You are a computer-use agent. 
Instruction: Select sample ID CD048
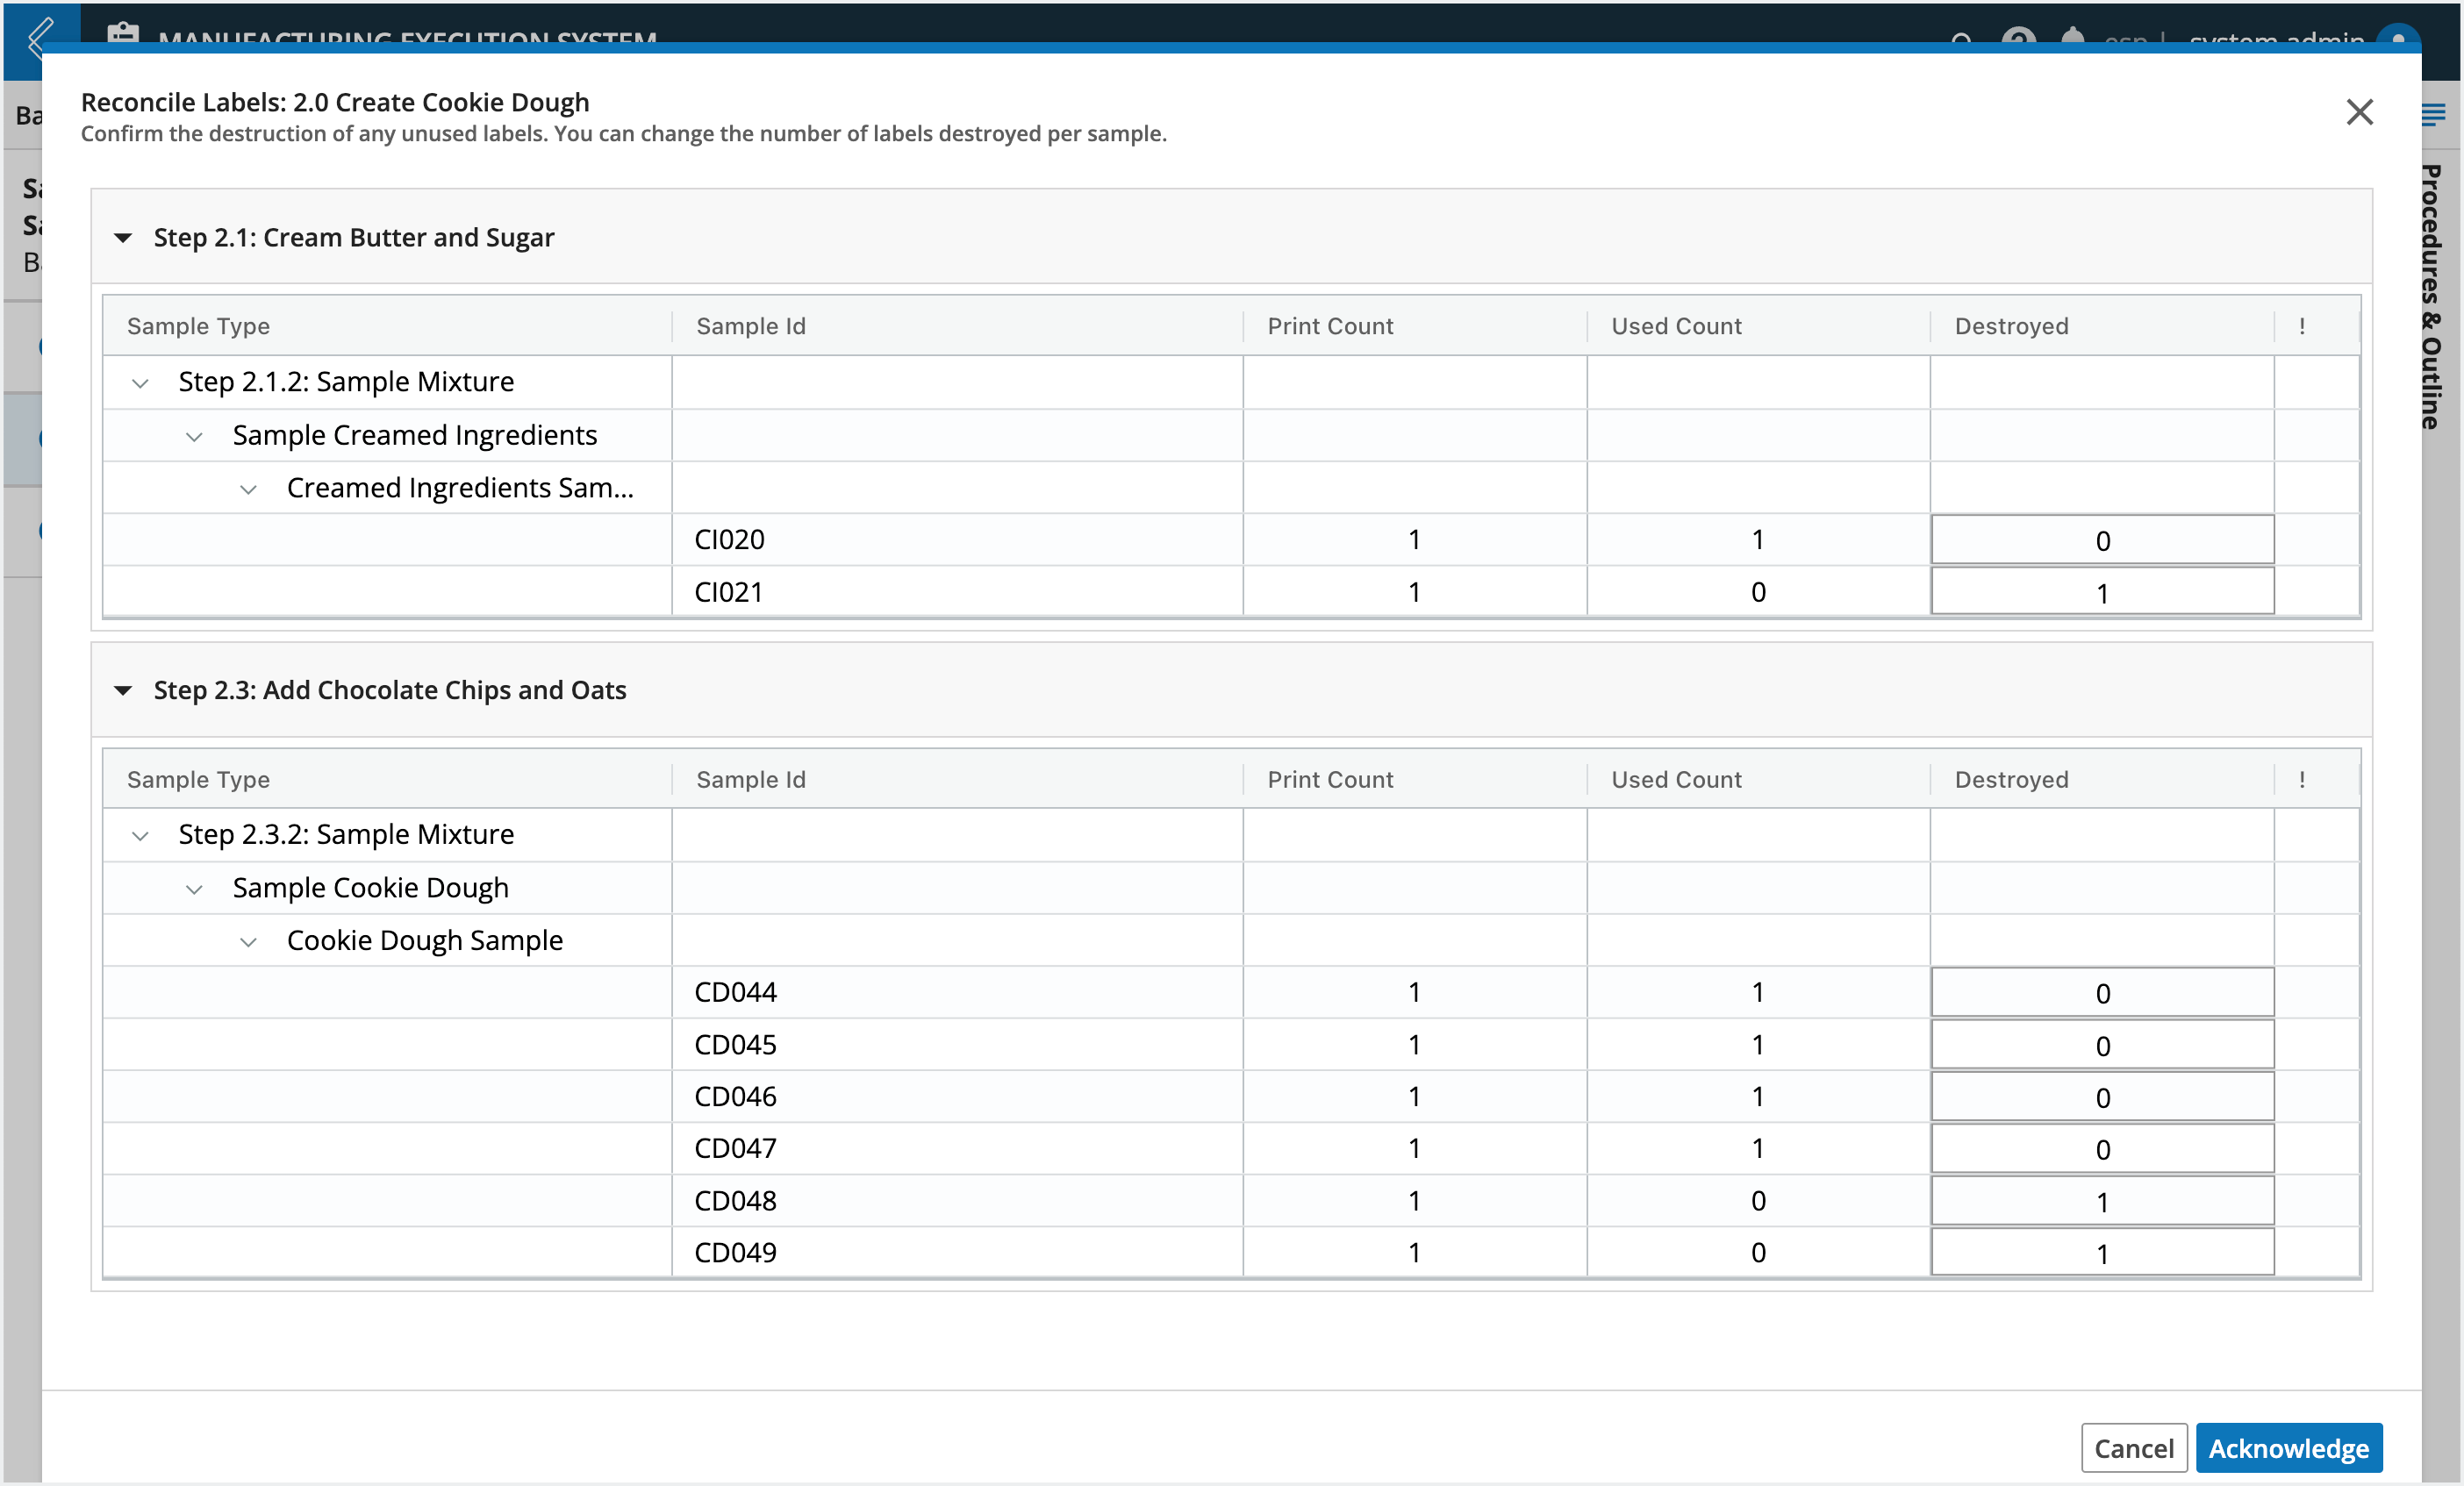click(x=735, y=1201)
